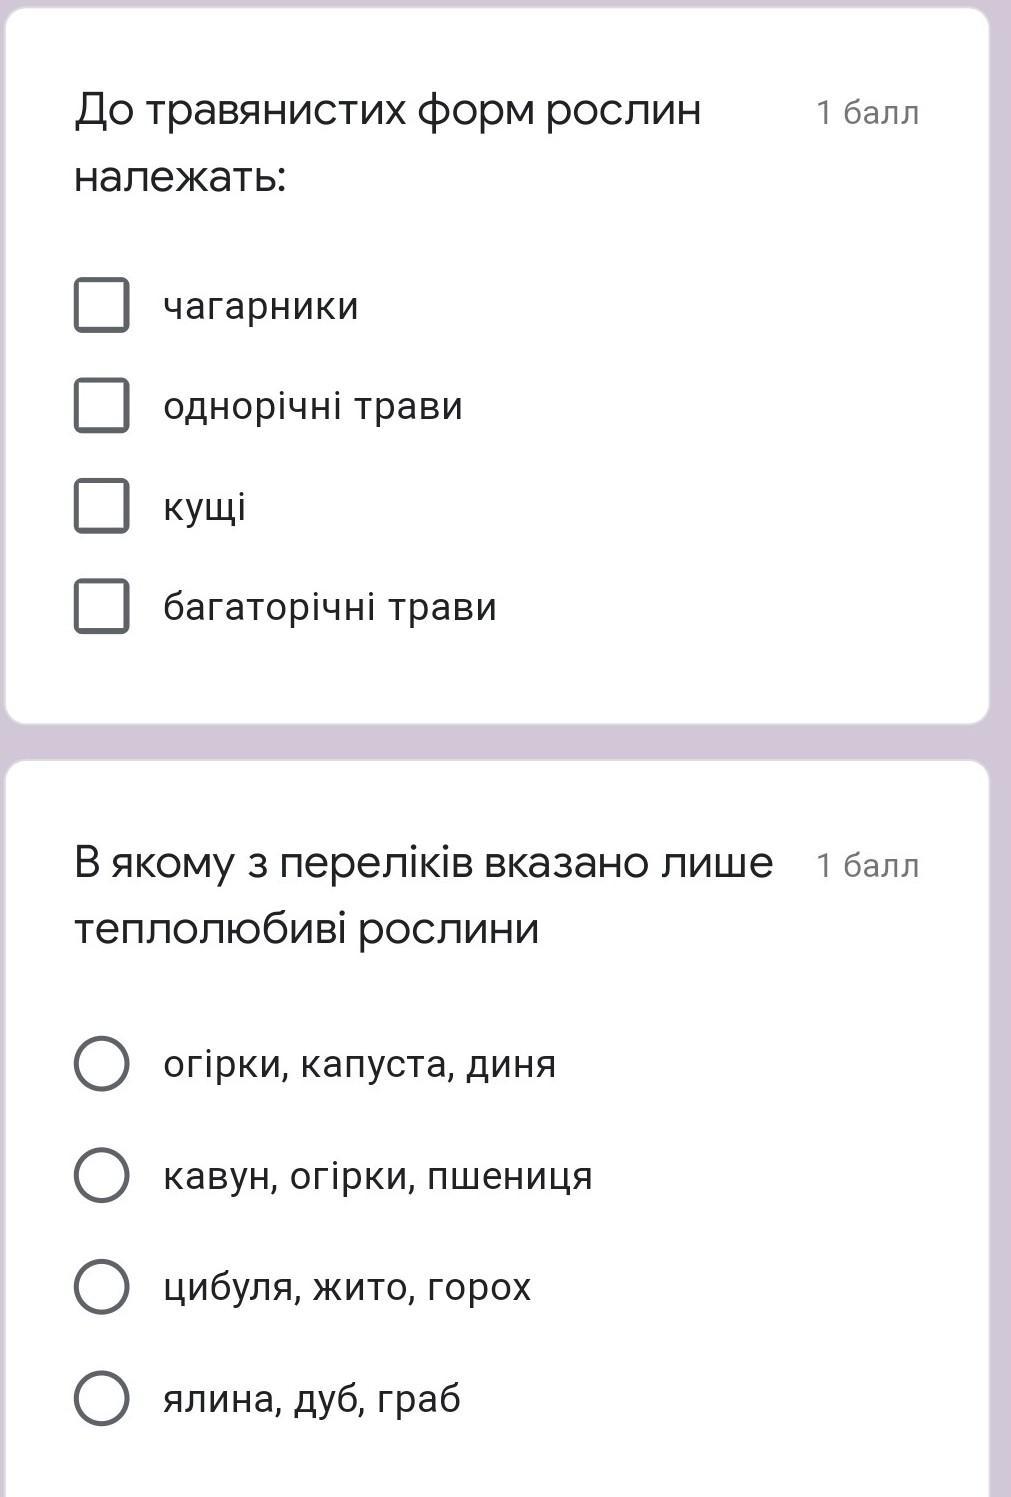Choose radio circle for кавун, огірки, пшениця

click(101, 1175)
